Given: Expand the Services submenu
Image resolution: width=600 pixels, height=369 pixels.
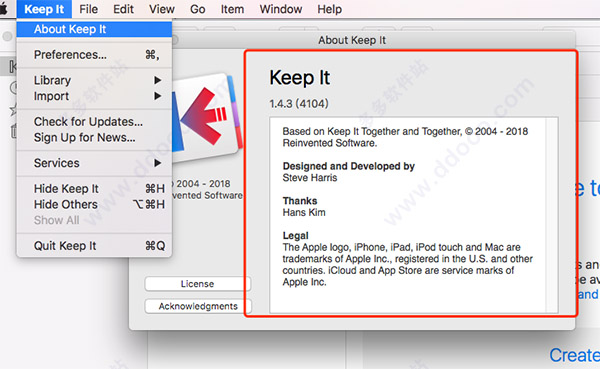Looking at the screenshot, I should (x=94, y=163).
